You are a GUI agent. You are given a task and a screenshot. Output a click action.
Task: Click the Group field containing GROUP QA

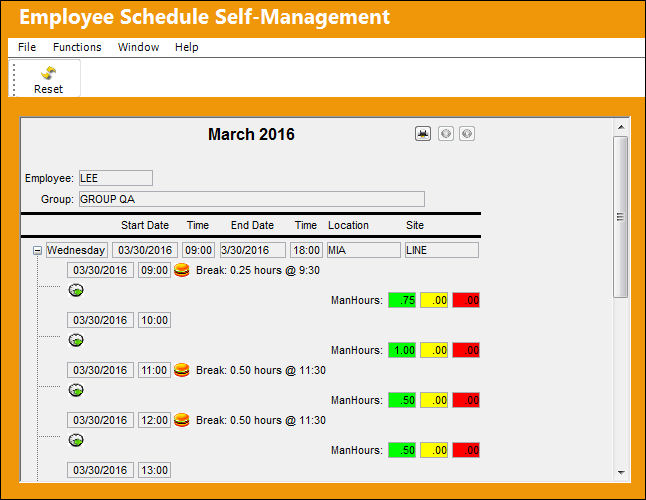252,199
